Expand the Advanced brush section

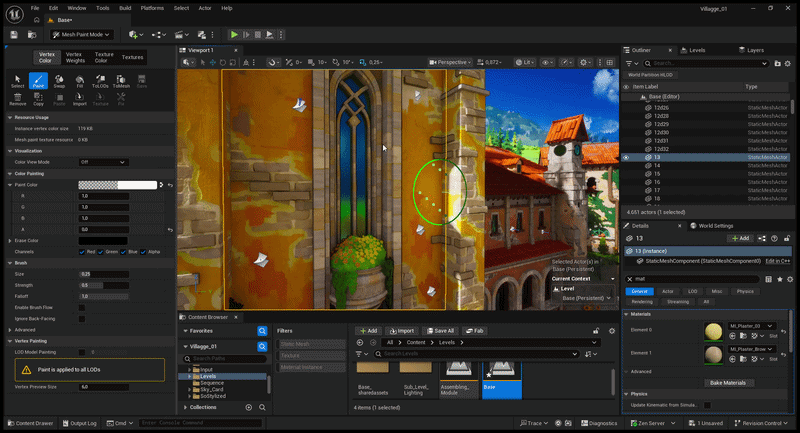pos(10,330)
